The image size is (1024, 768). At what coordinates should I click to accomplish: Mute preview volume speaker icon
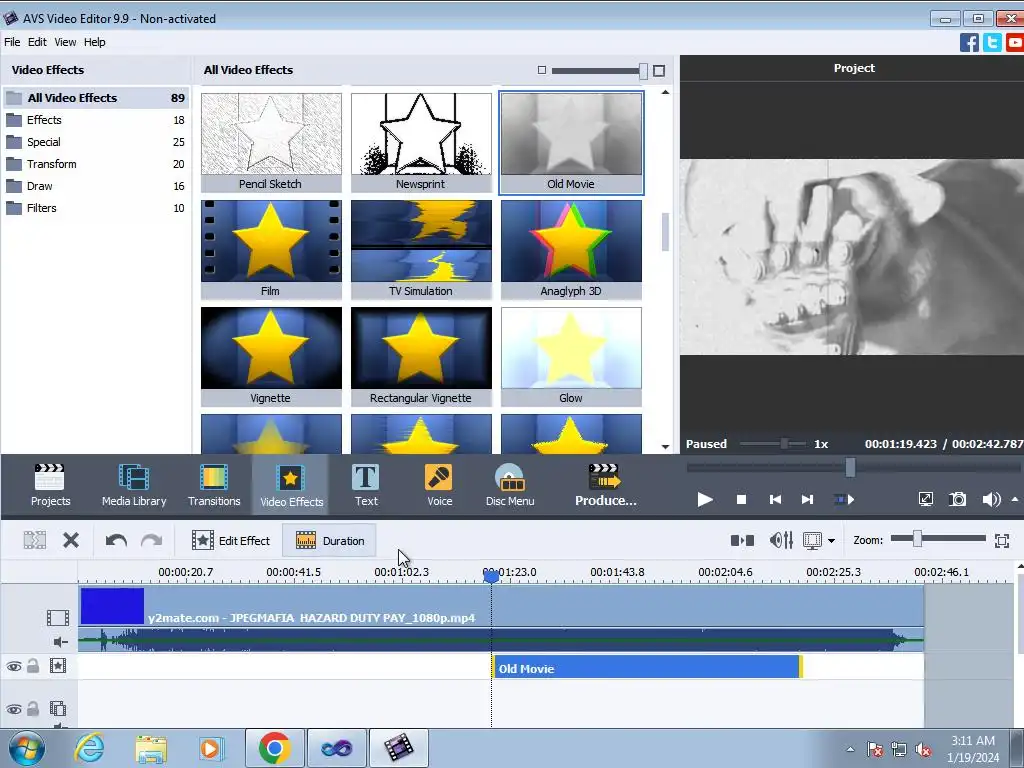coord(991,500)
